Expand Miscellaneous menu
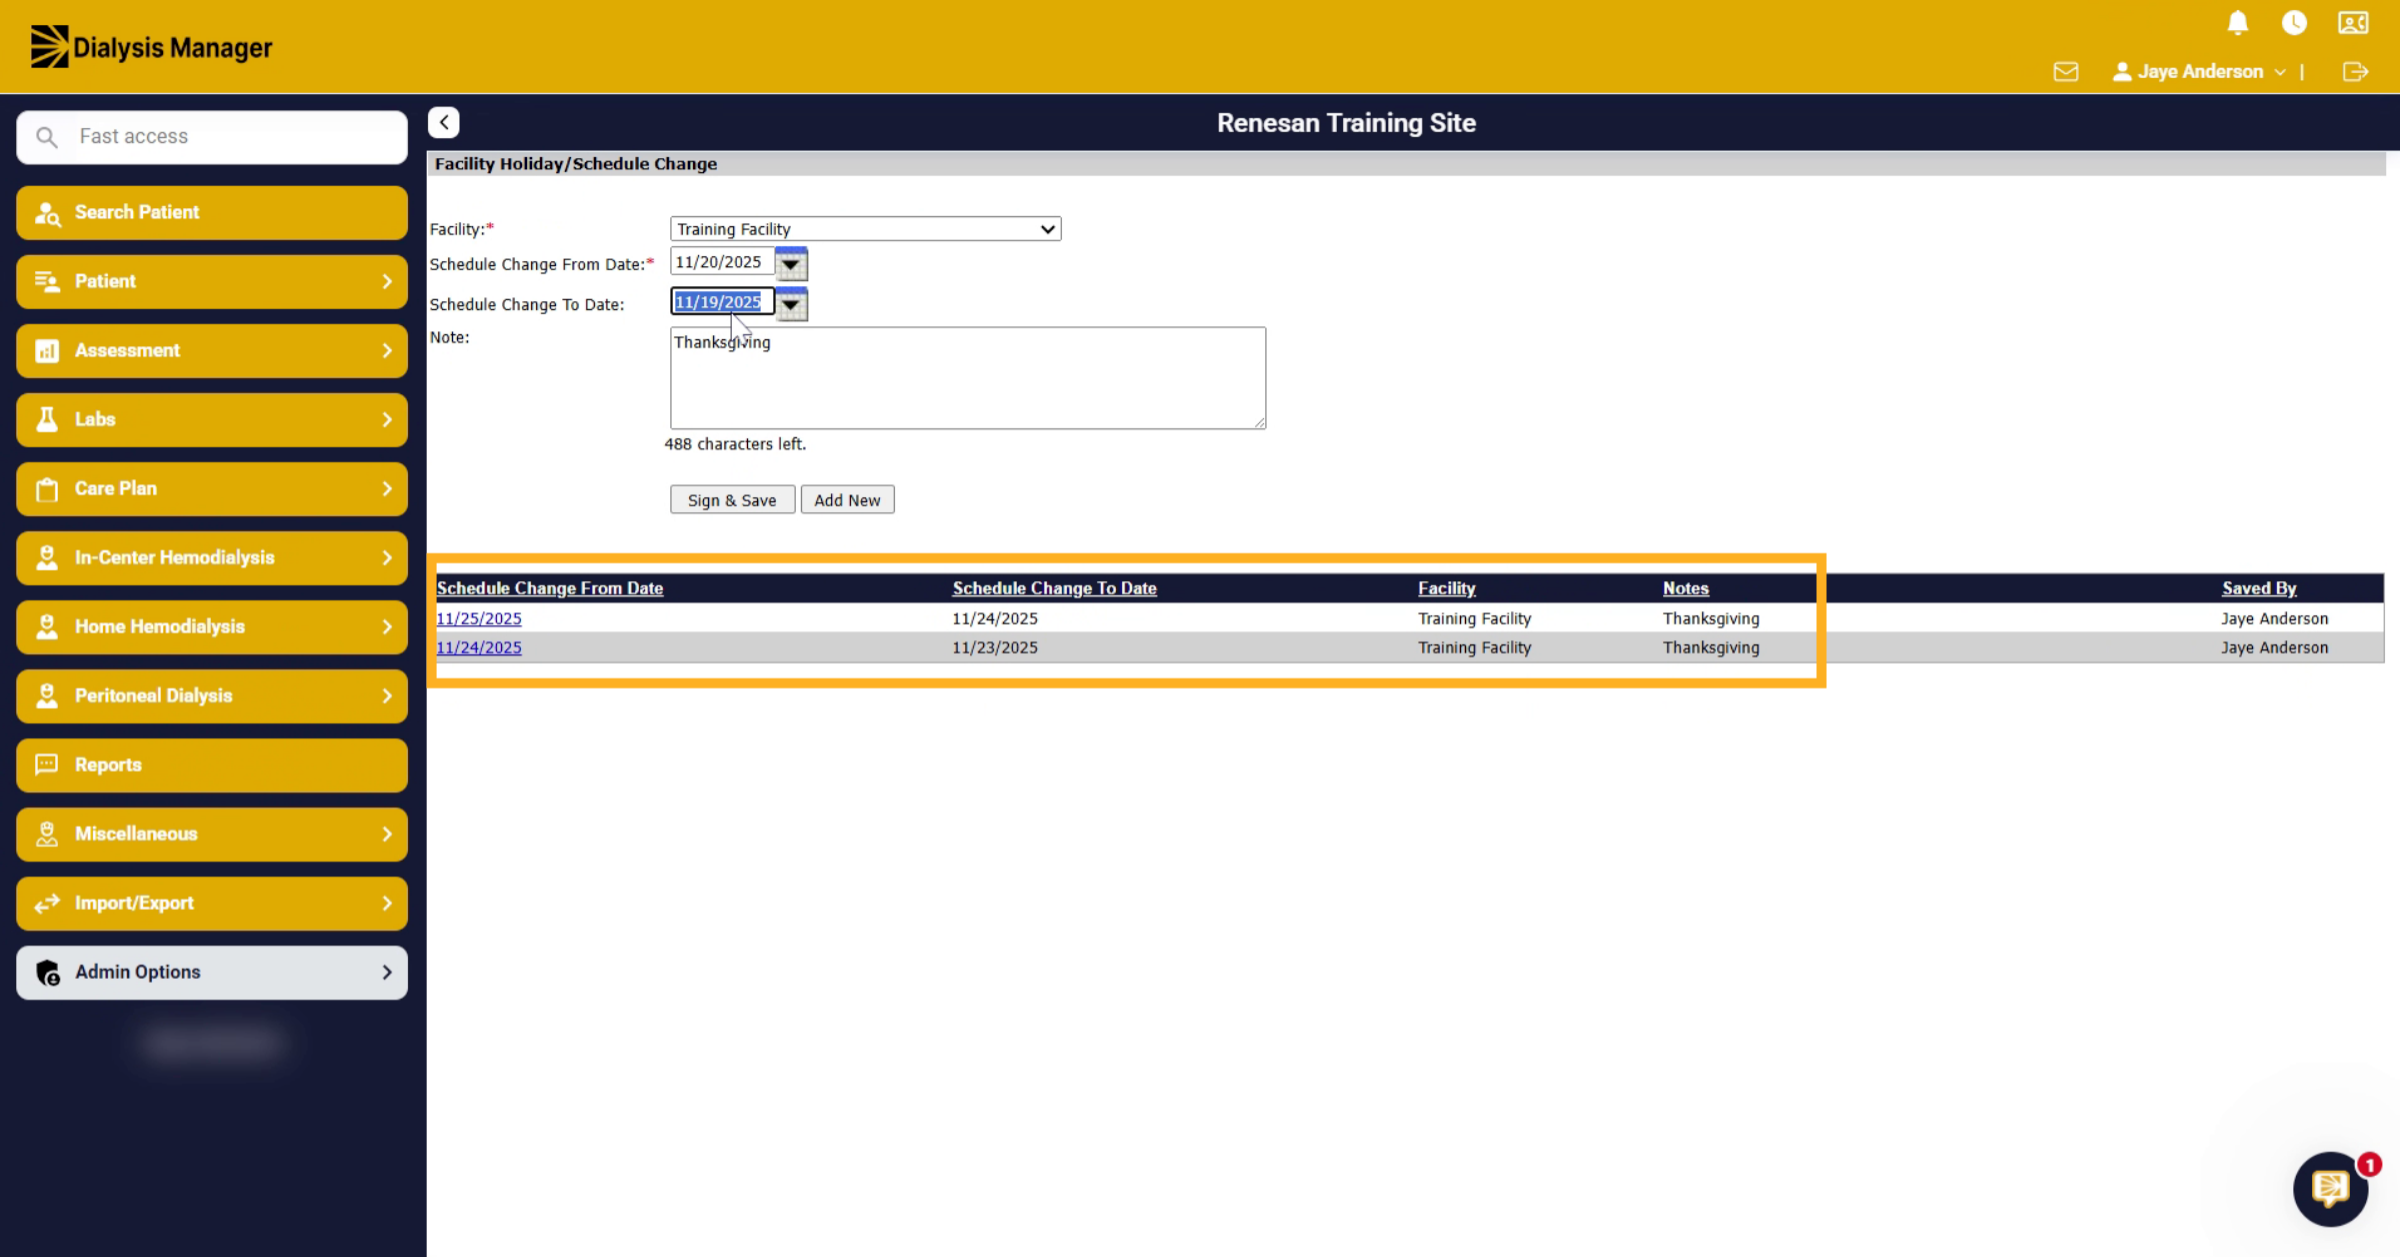The width and height of the screenshot is (2400, 1257). [212, 834]
